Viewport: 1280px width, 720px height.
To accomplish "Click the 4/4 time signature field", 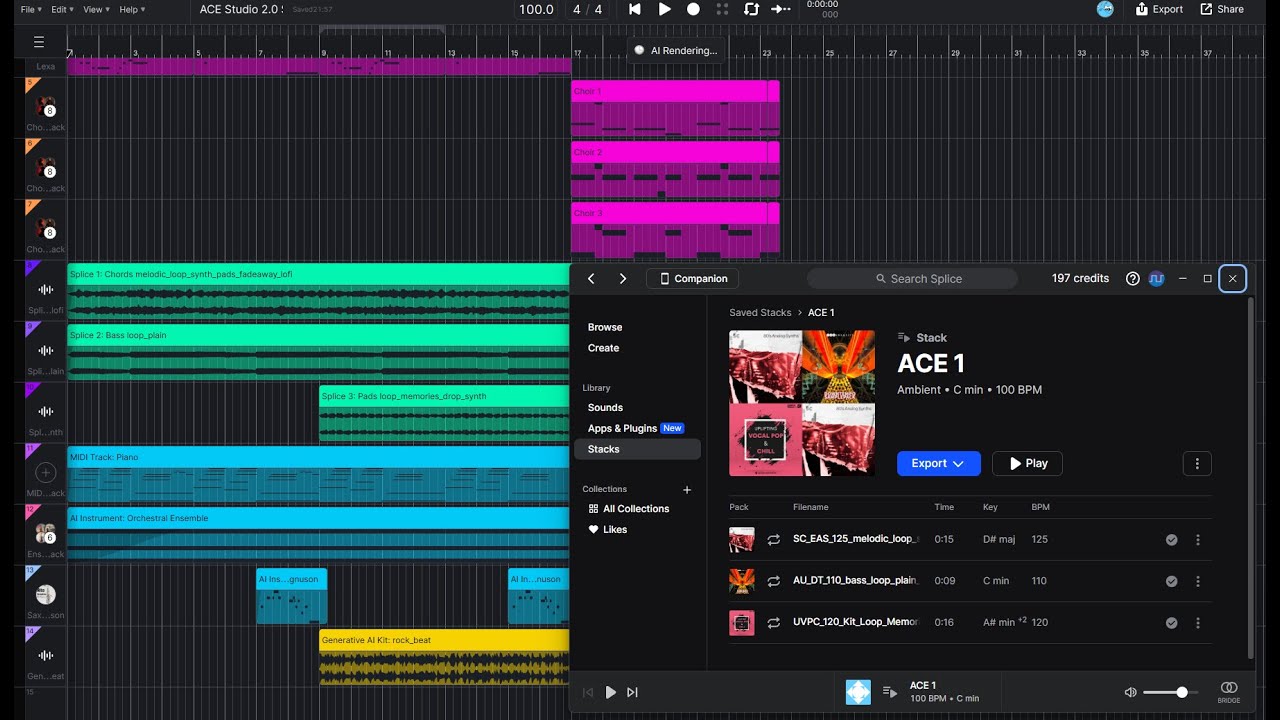I will (588, 9).
